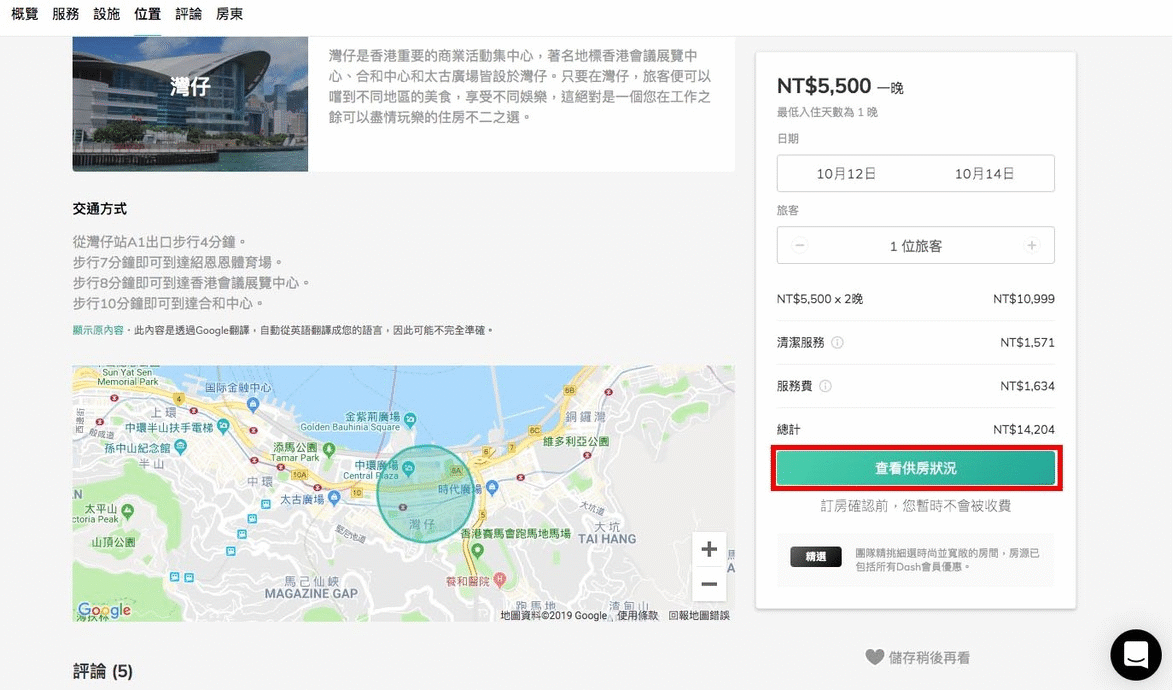Show info about 服務費

pos(825,386)
